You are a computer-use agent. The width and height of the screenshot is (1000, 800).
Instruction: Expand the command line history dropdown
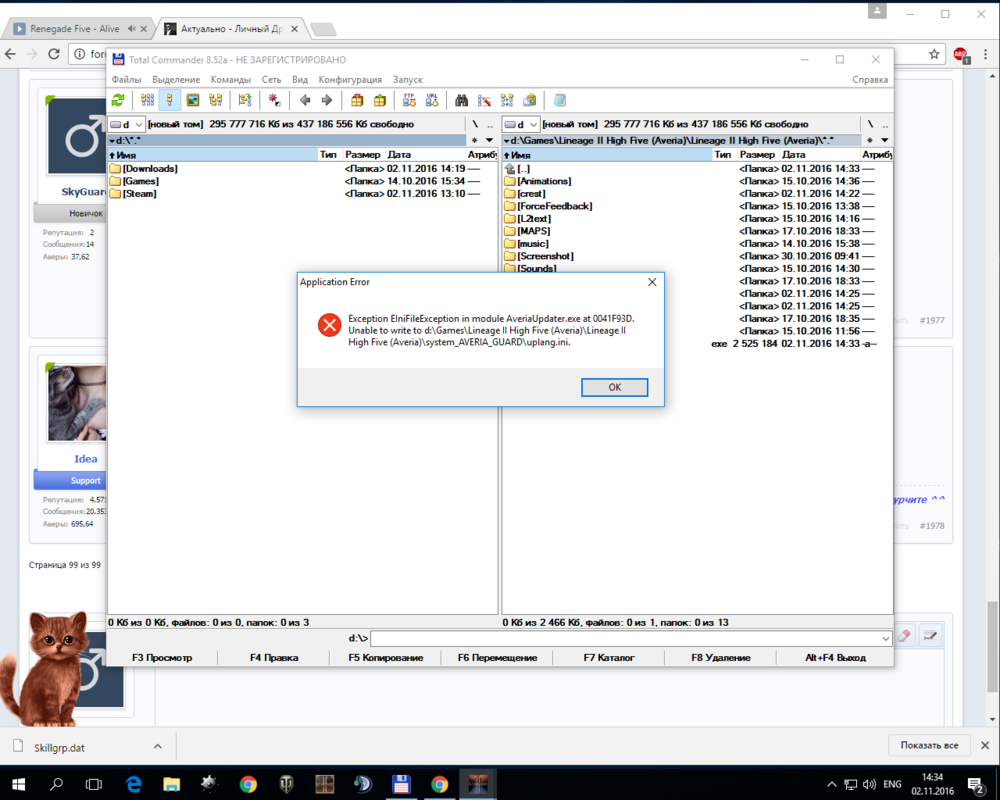[x=886, y=638]
